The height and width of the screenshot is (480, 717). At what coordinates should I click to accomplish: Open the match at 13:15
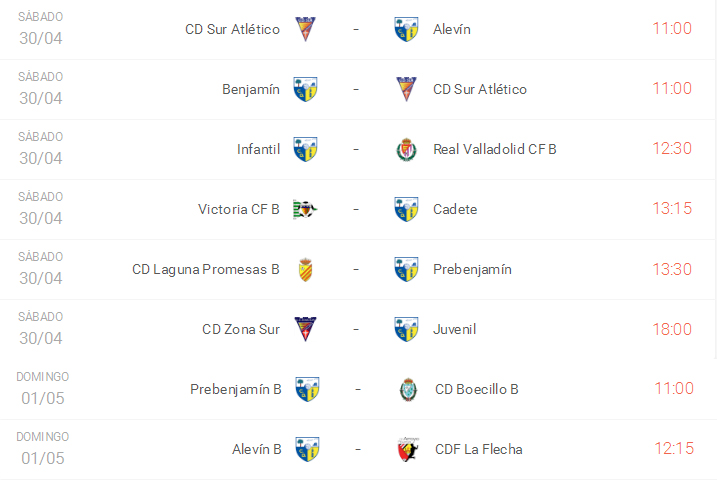[x=672, y=208]
